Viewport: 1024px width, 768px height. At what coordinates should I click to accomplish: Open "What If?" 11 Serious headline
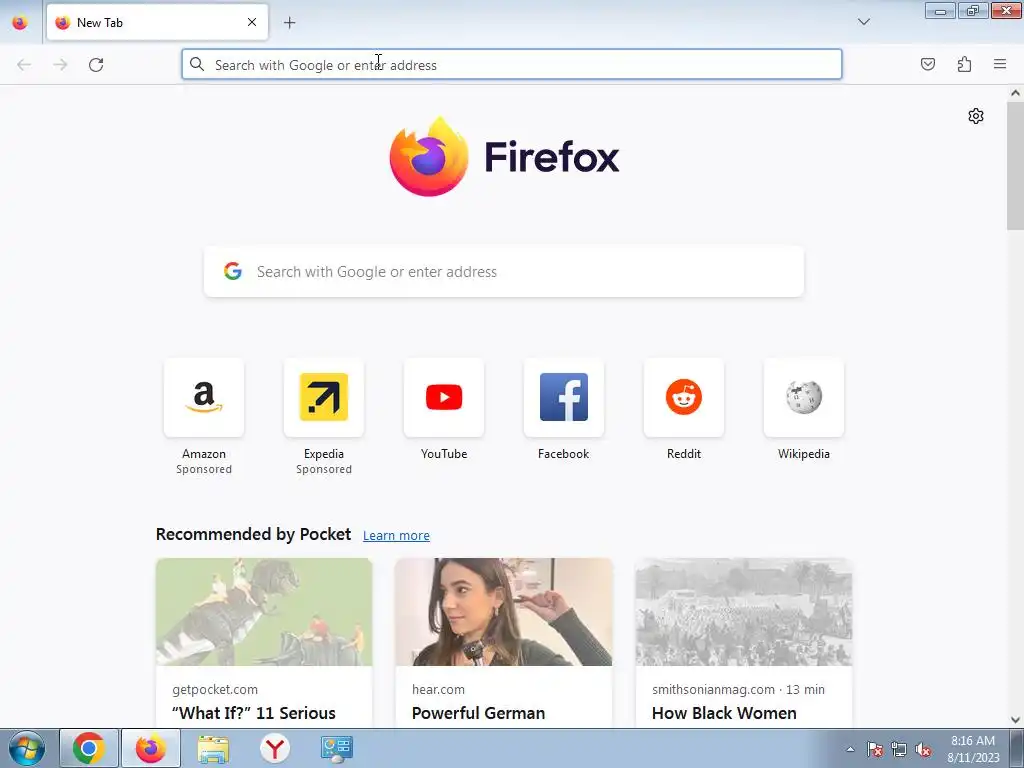point(254,713)
